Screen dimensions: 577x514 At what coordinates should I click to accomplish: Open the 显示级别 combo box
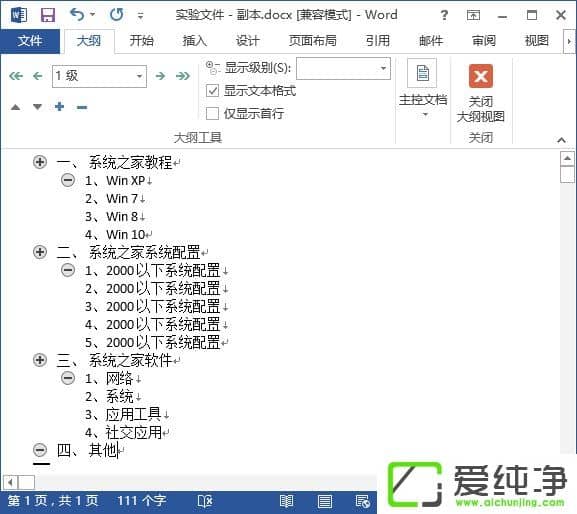coord(343,68)
